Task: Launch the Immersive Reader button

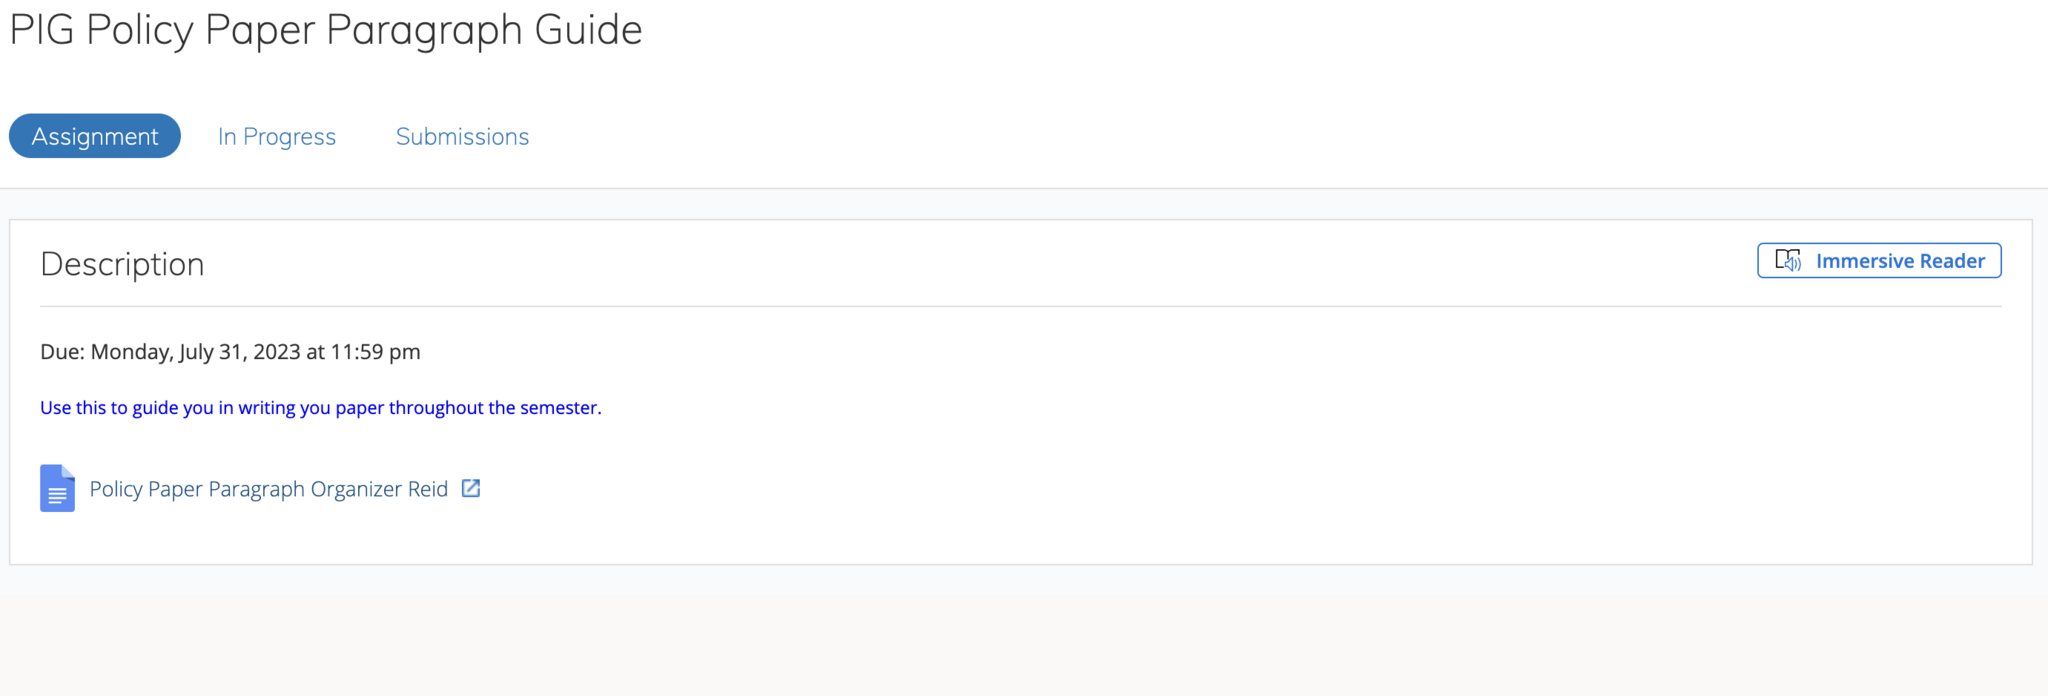Action: [x=1879, y=261]
